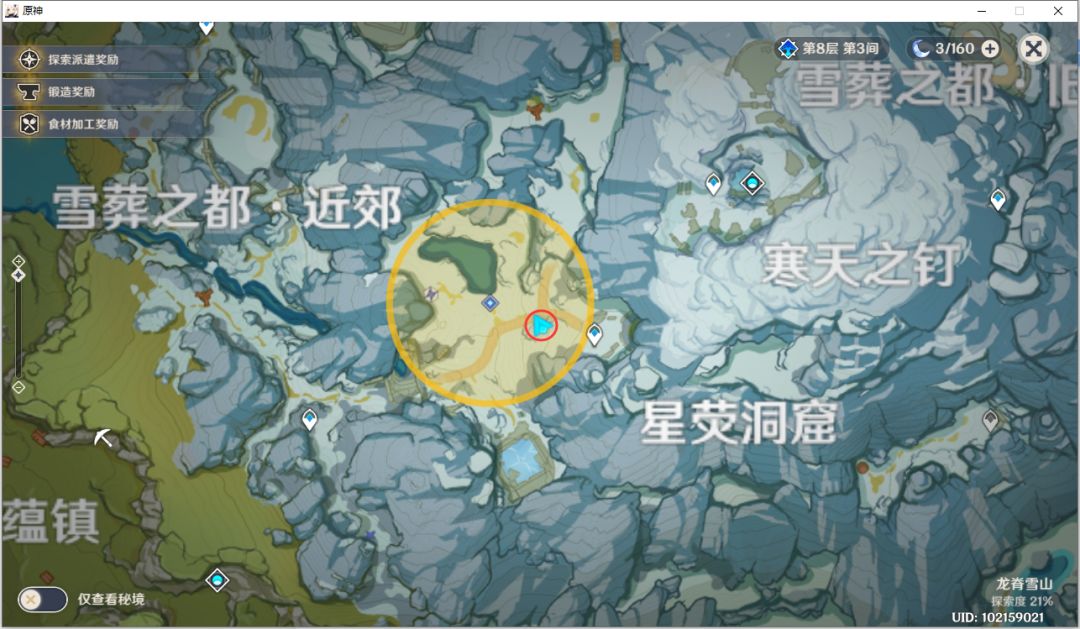
Task: Select the waypoint on the far right edge
Action: [997, 199]
